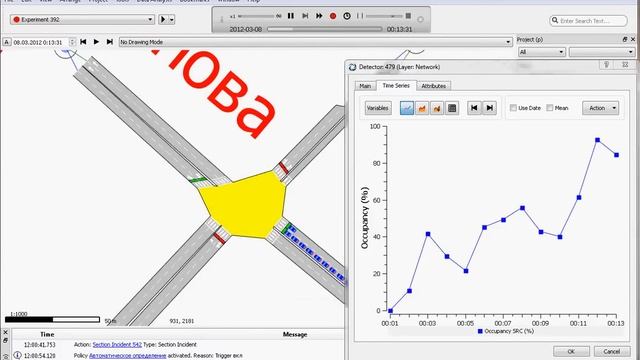Image resolution: width=640 pixels, height=360 pixels.
Task: Open the Experiment 392 dropdown
Action: click(82, 19)
